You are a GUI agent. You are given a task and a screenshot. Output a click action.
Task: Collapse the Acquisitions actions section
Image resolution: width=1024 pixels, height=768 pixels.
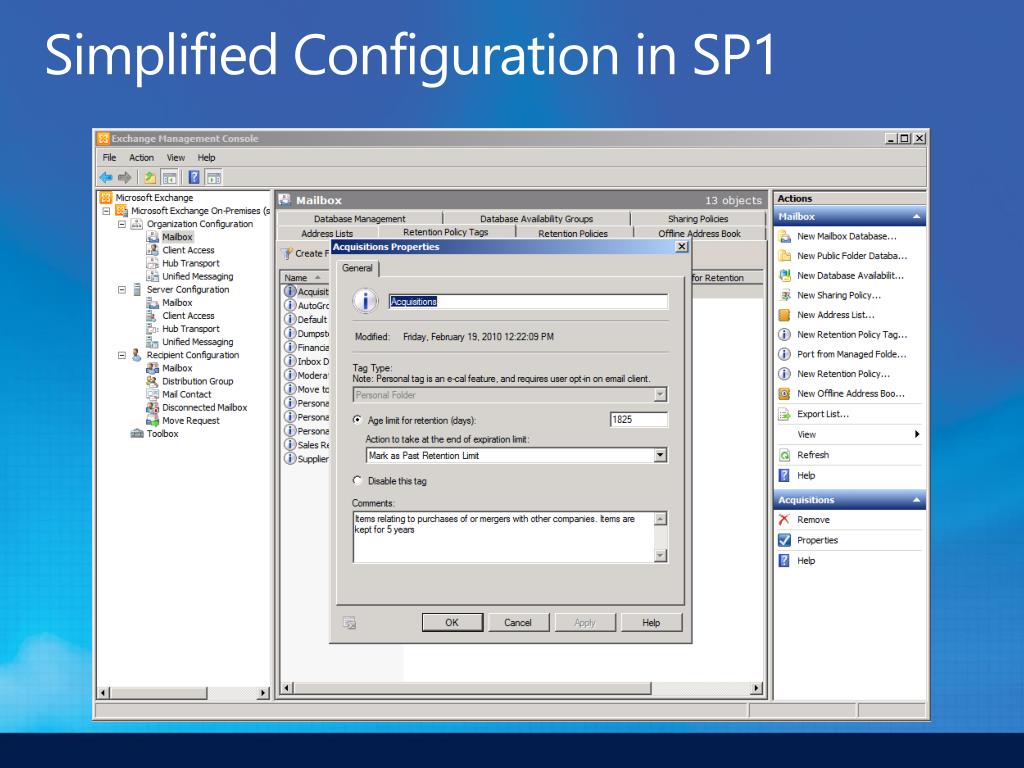[916, 500]
